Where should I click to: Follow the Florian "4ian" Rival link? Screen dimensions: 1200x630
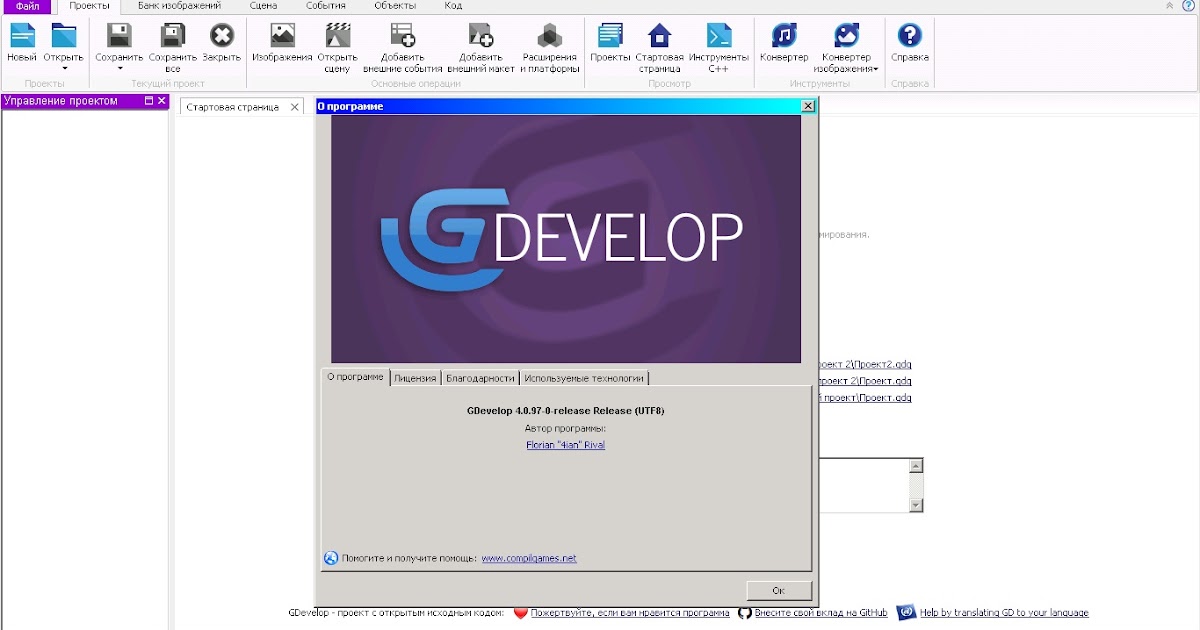(565, 444)
